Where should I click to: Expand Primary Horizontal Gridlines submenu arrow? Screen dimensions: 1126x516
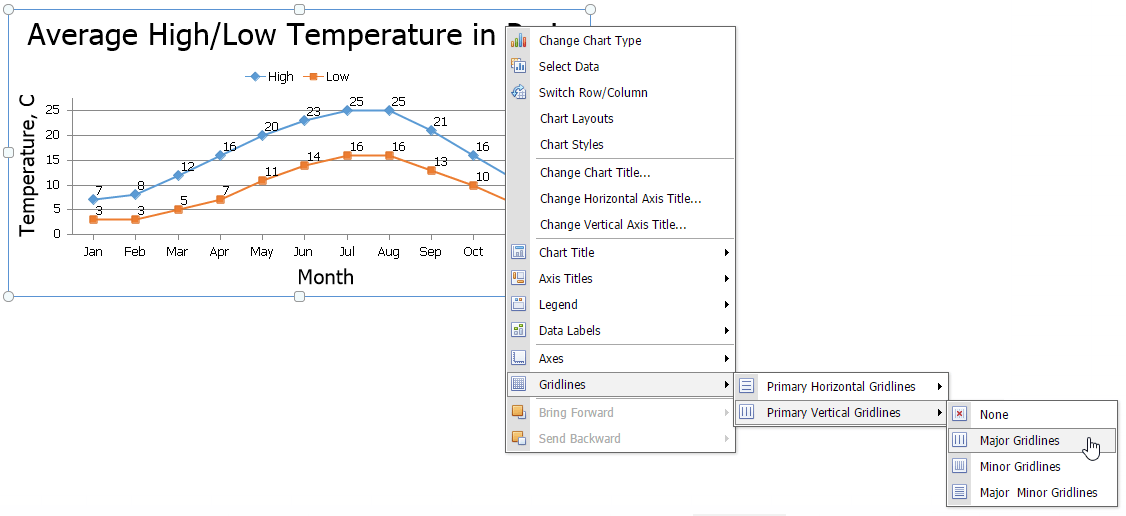coord(939,387)
